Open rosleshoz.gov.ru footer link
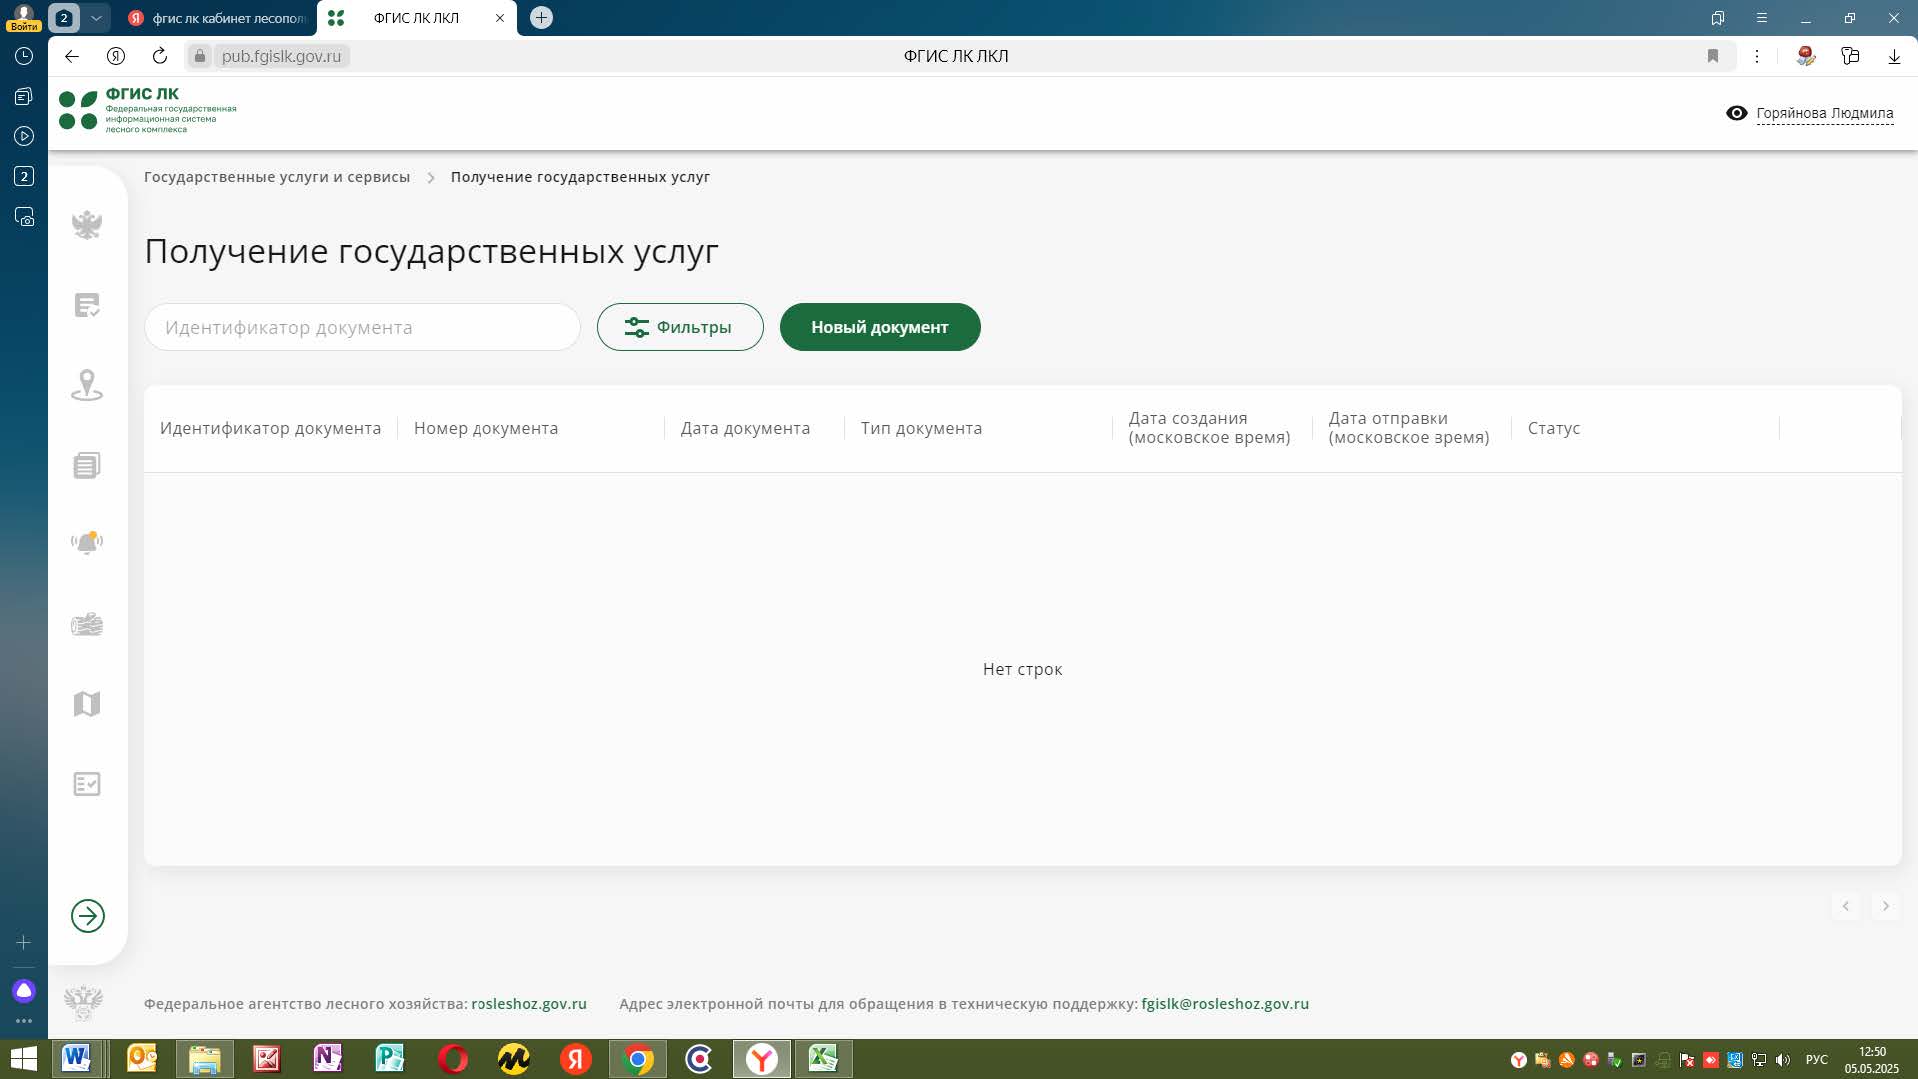Viewport: 1918px width, 1079px height. [529, 1004]
